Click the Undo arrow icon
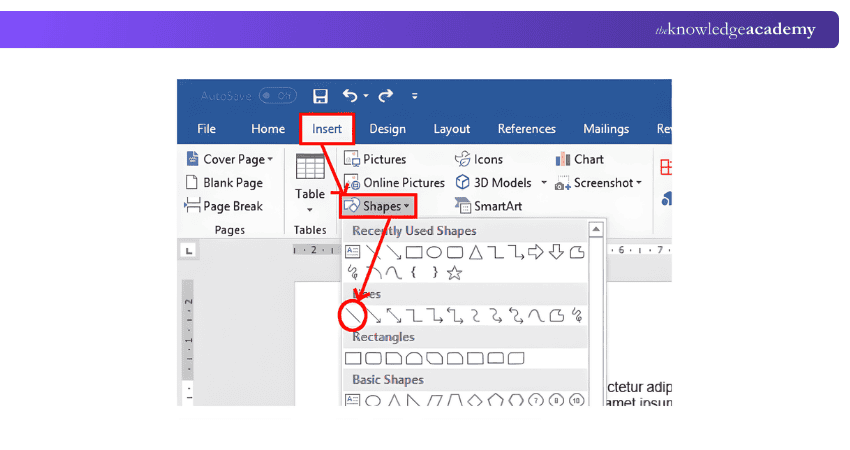The width and height of the screenshot is (850, 450). point(350,96)
